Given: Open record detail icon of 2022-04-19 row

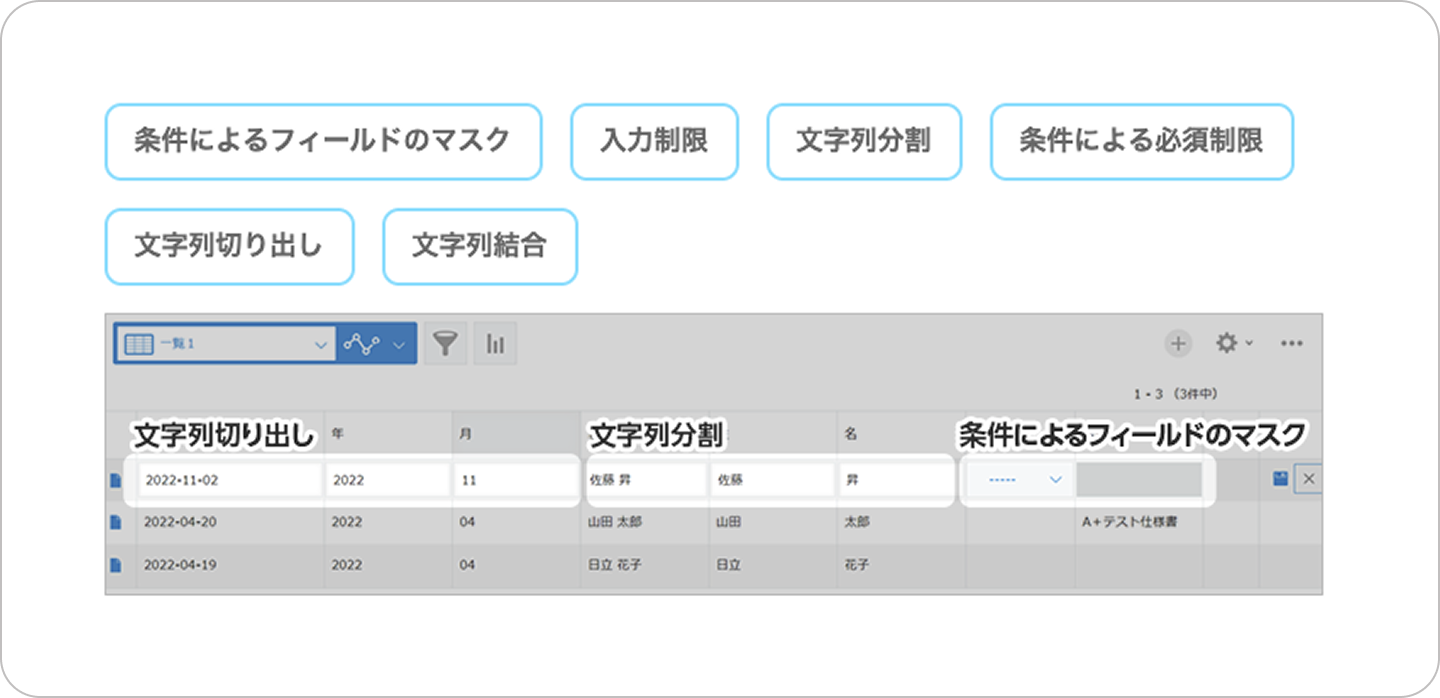Looking at the screenshot, I should [x=116, y=564].
